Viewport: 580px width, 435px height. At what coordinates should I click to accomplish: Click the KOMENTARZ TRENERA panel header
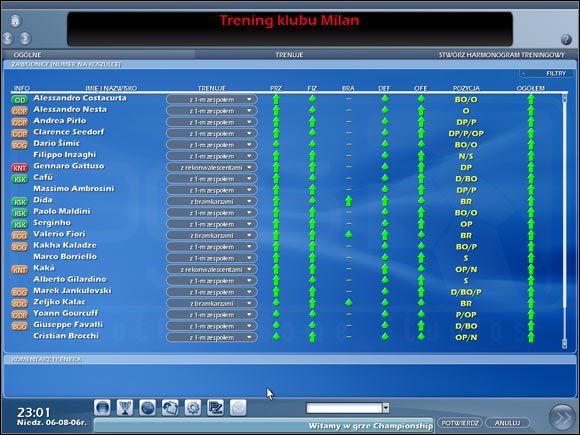[x=46, y=359]
